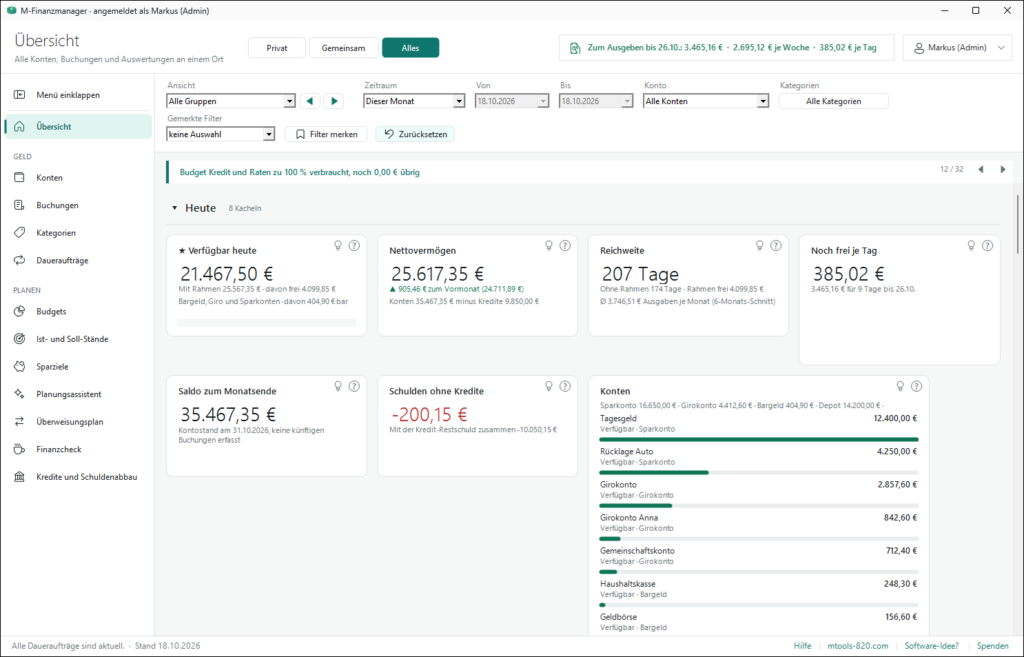Click lightbulb icon on Noch frei je Tag tile
The width and height of the screenshot is (1024, 657).
point(971,246)
